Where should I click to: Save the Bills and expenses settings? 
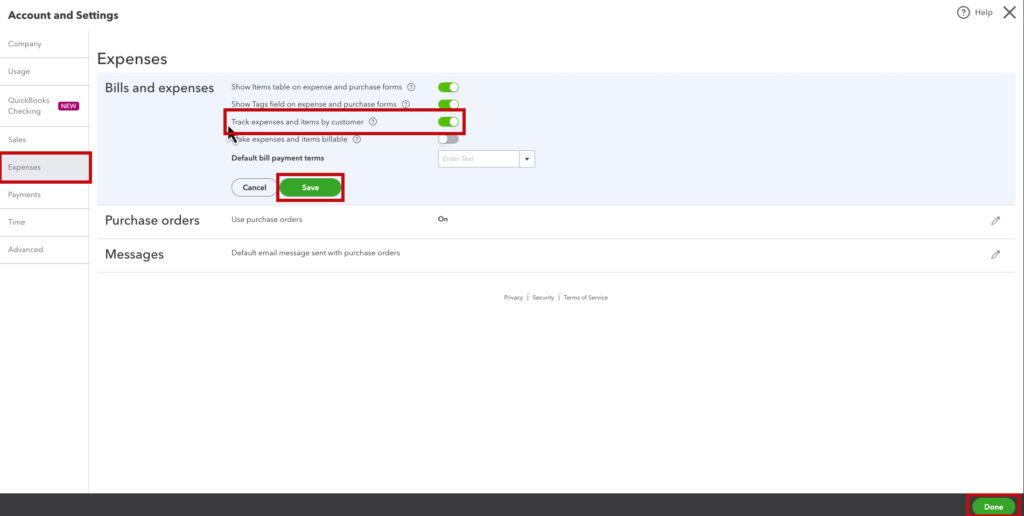pyautogui.click(x=310, y=187)
